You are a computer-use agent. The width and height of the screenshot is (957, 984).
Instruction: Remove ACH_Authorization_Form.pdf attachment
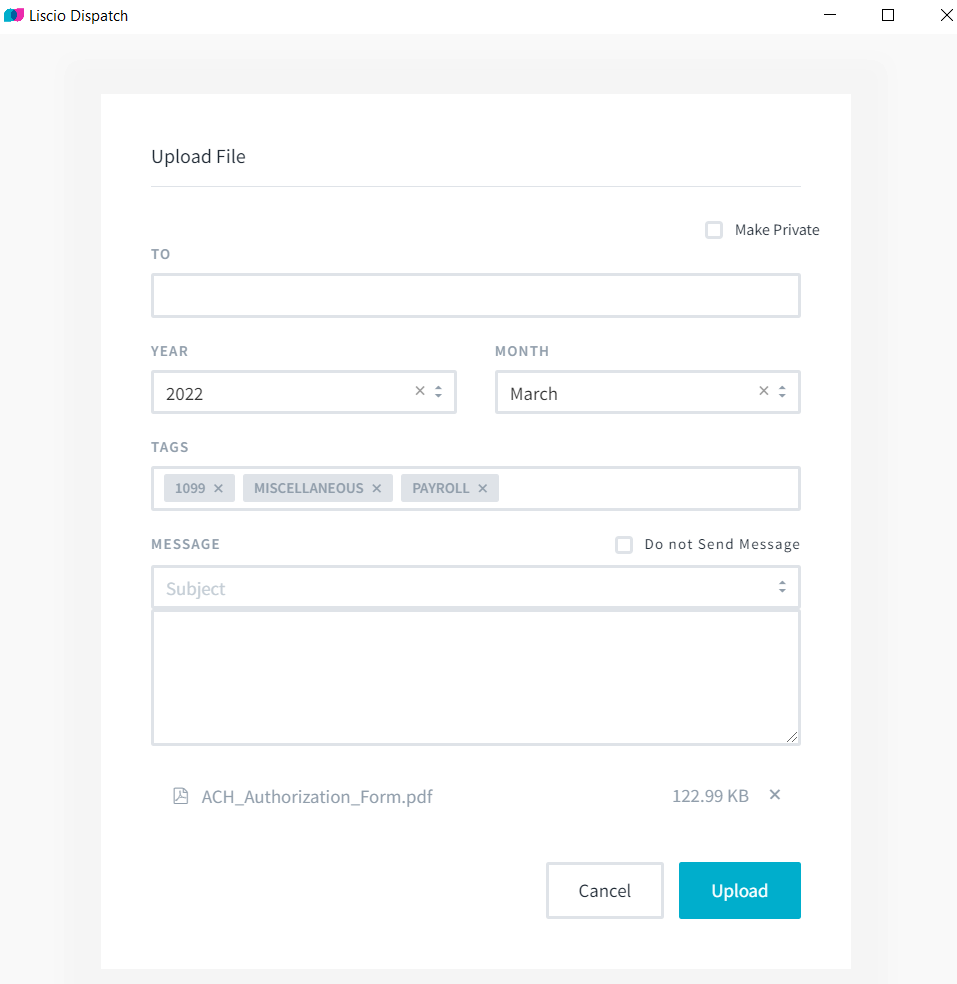click(x=775, y=795)
